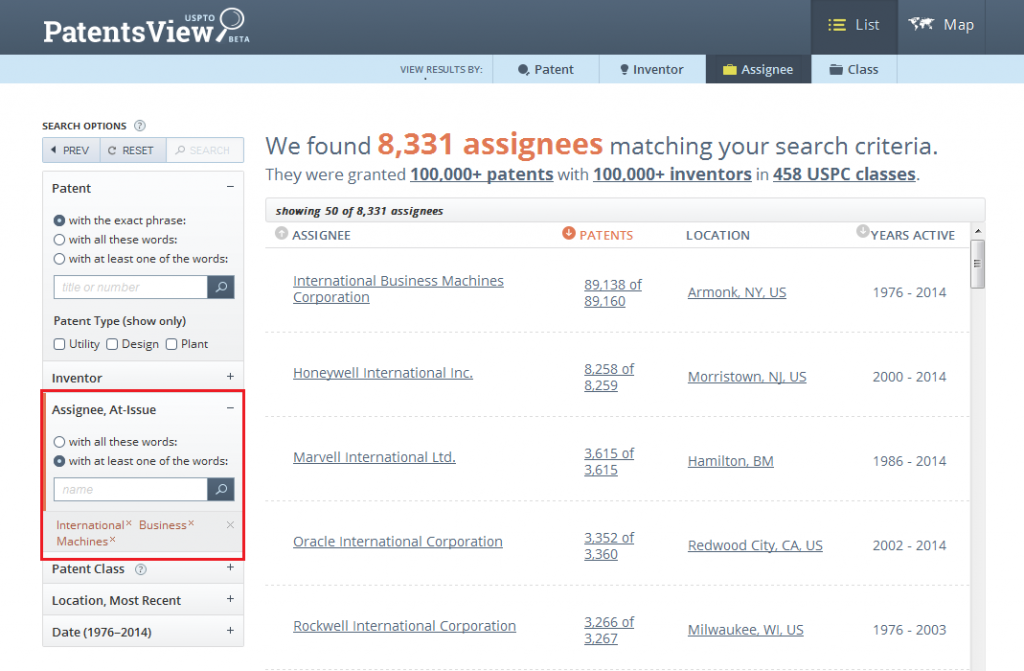The height and width of the screenshot is (671, 1024).
Task: Clear all assignee search terms
Action: tap(230, 525)
